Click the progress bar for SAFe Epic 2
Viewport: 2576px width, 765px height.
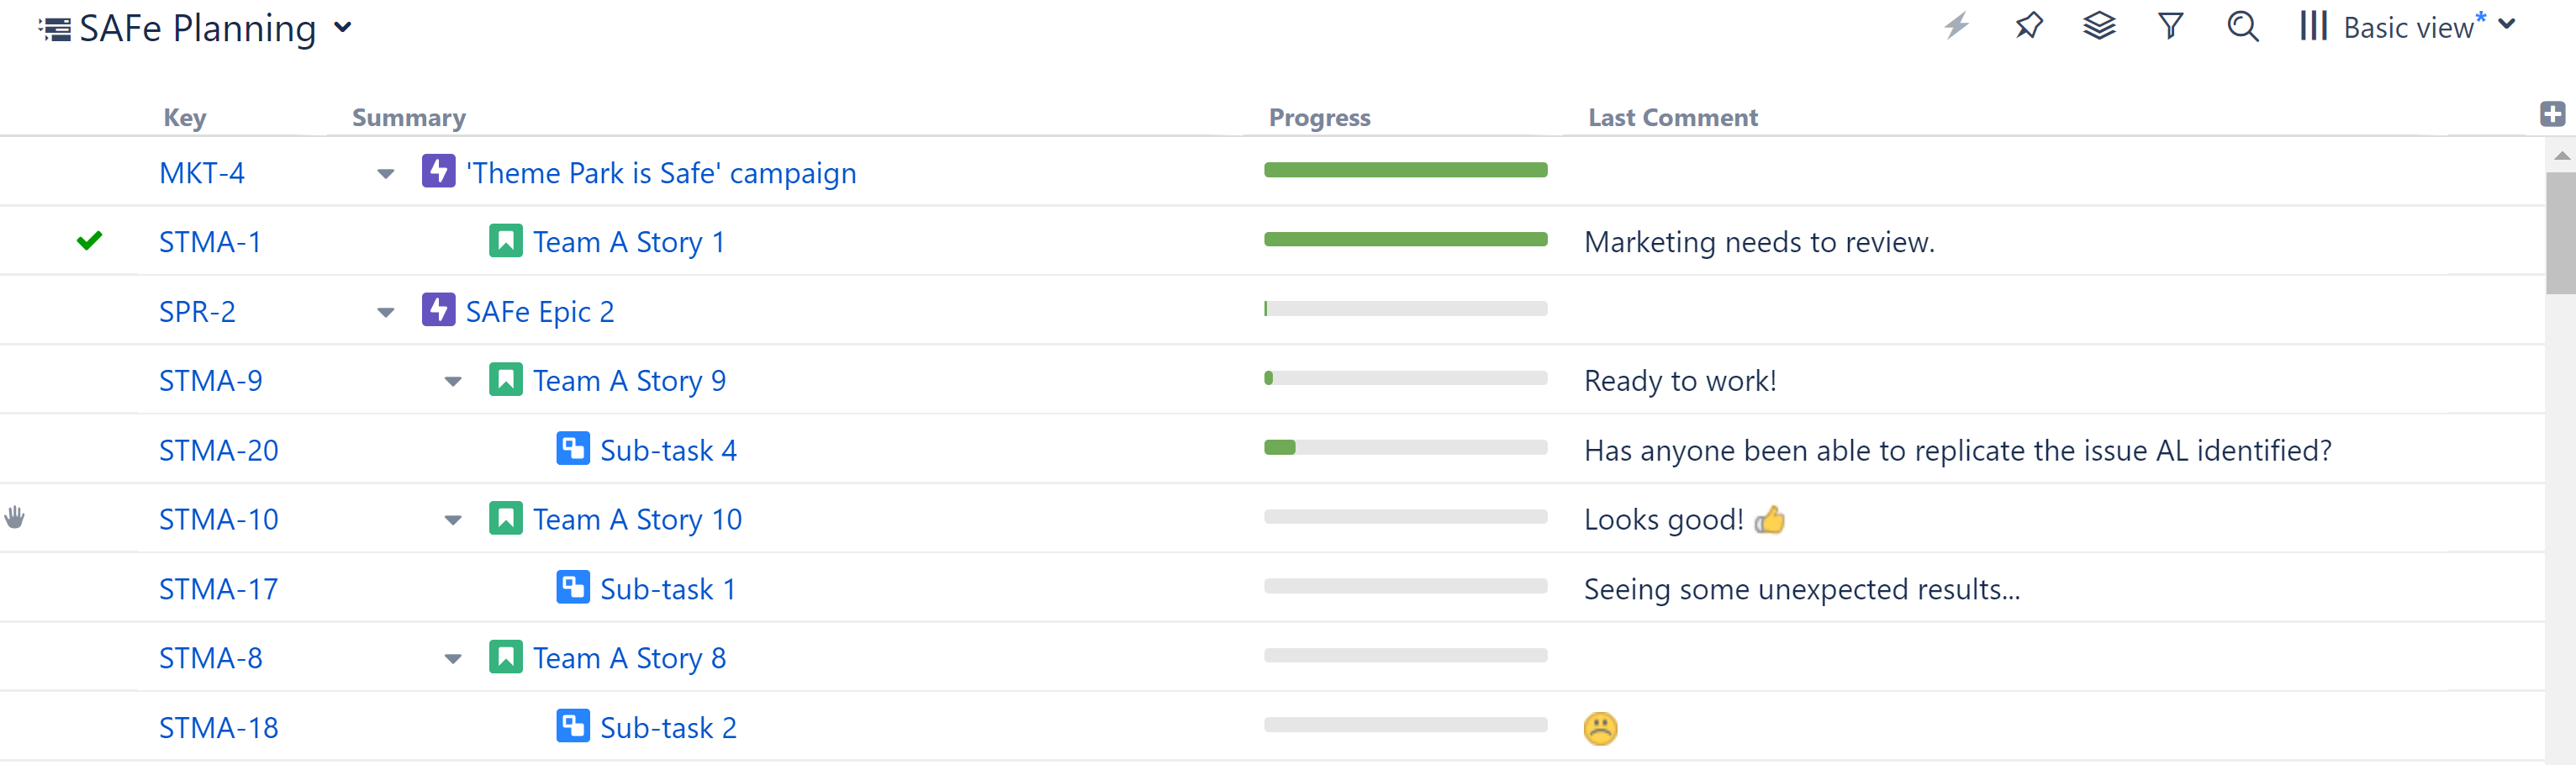coord(1405,309)
